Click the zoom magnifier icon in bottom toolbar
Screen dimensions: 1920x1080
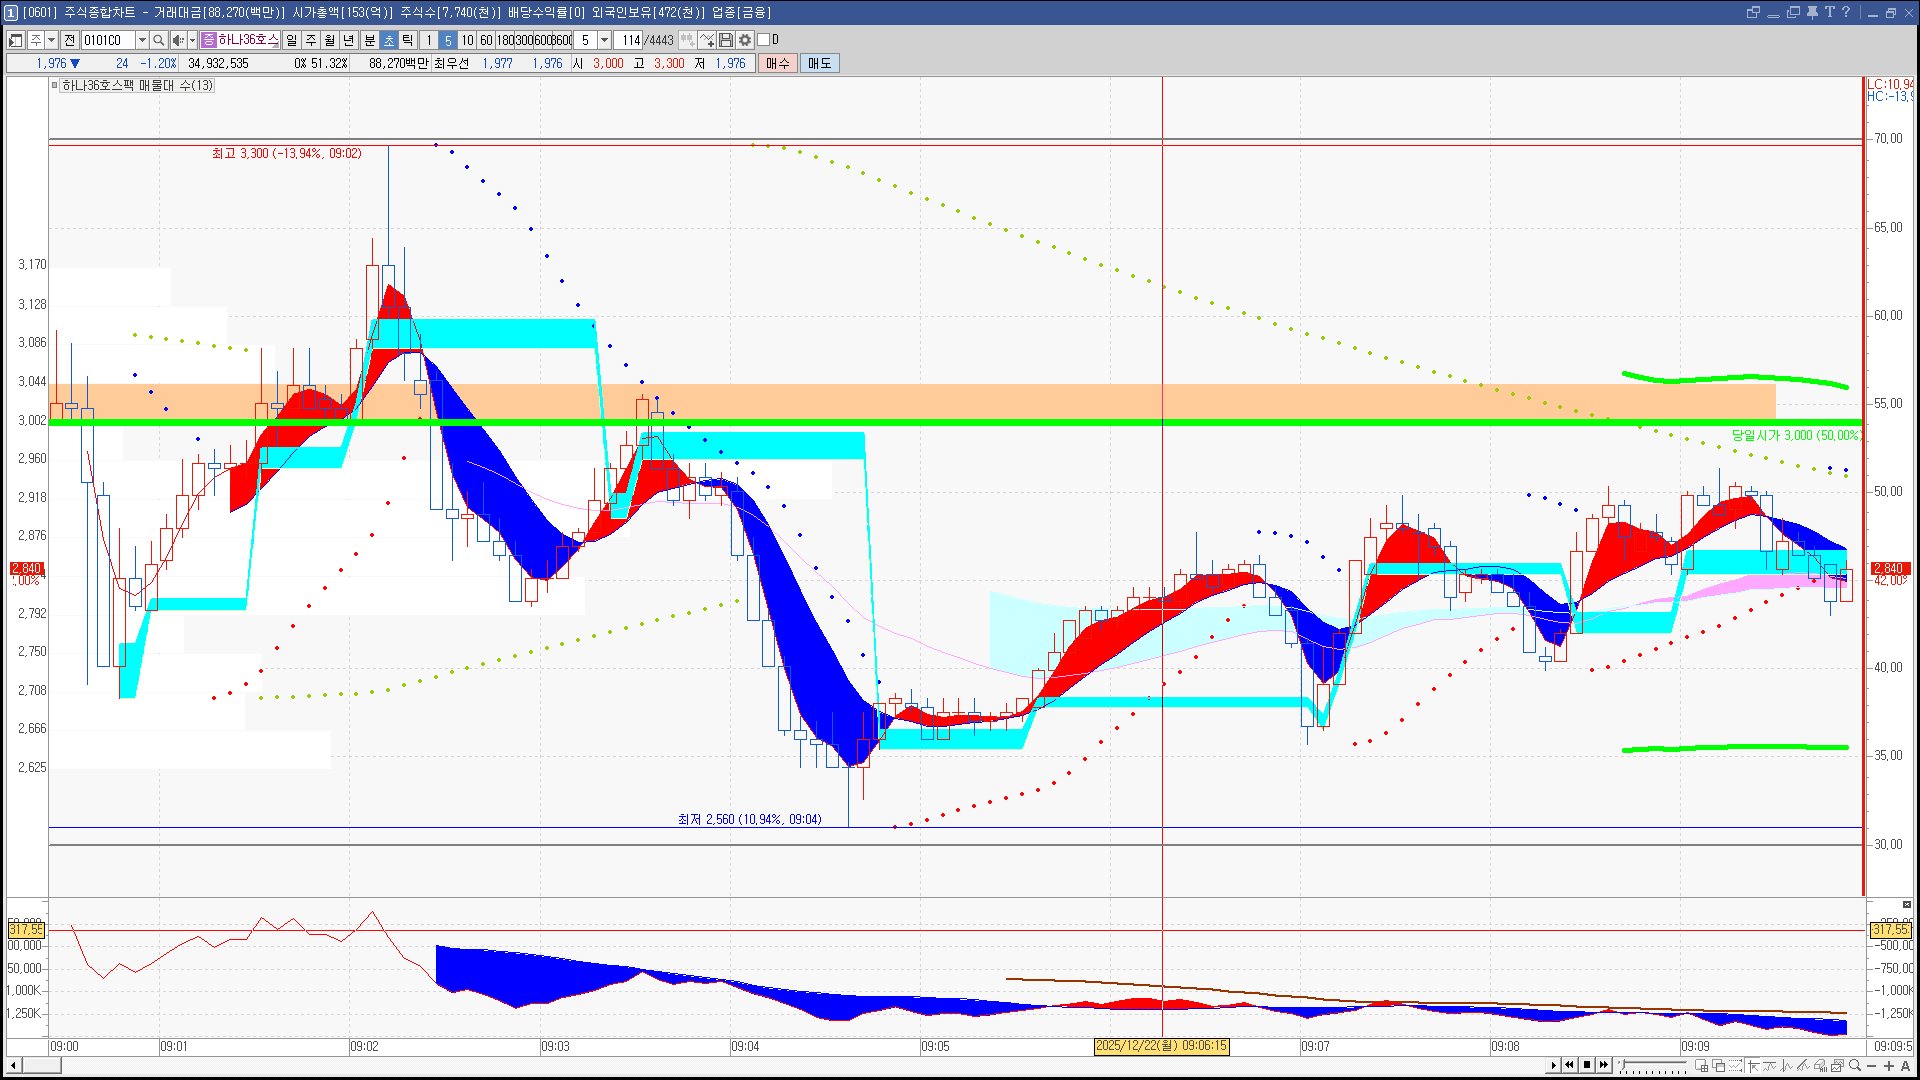[1855, 1066]
